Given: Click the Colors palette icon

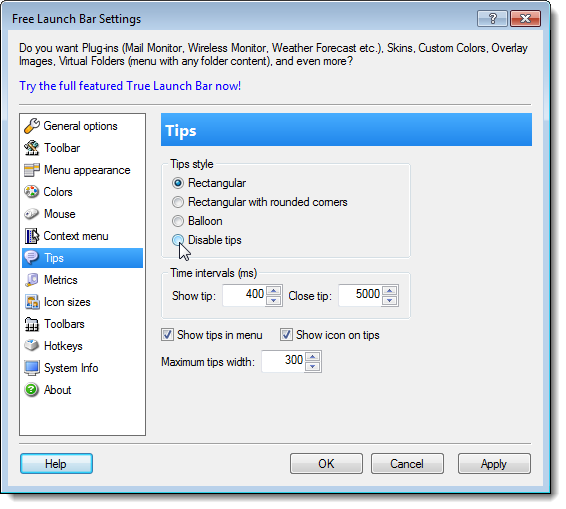Looking at the screenshot, I should pyautogui.click(x=32, y=192).
